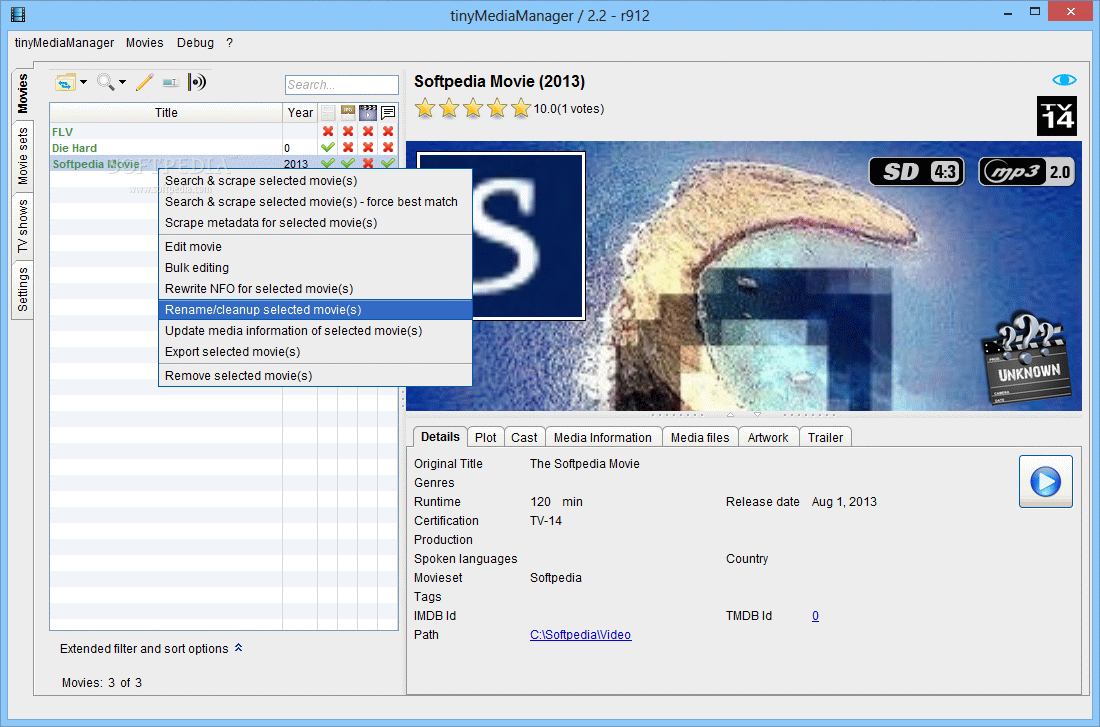This screenshot has height=727, width=1100.
Task: Click the NFO column header icon
Action: coord(328,112)
